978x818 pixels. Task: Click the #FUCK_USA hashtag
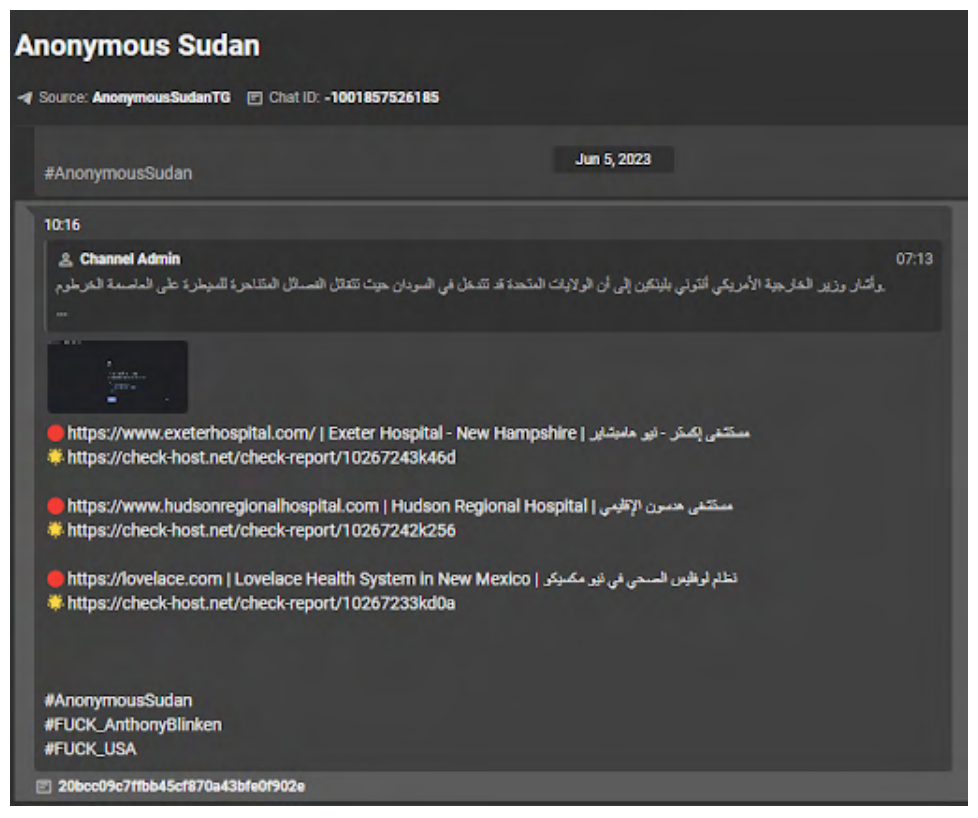pos(90,749)
